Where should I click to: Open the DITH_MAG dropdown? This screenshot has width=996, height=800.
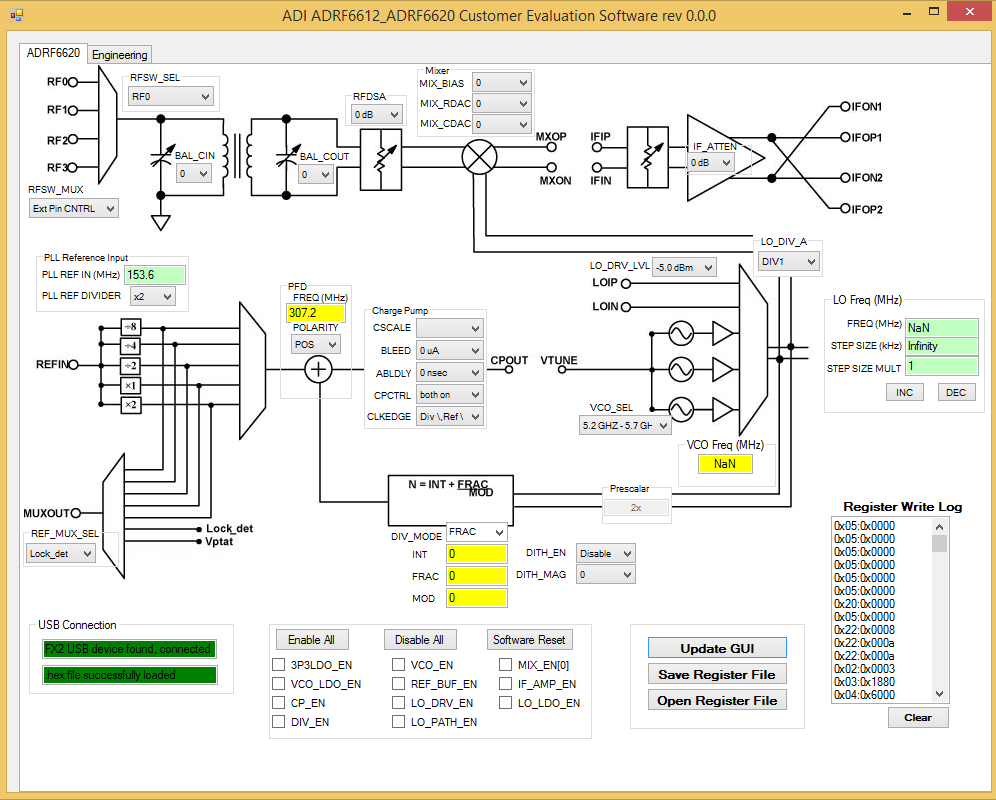click(605, 574)
